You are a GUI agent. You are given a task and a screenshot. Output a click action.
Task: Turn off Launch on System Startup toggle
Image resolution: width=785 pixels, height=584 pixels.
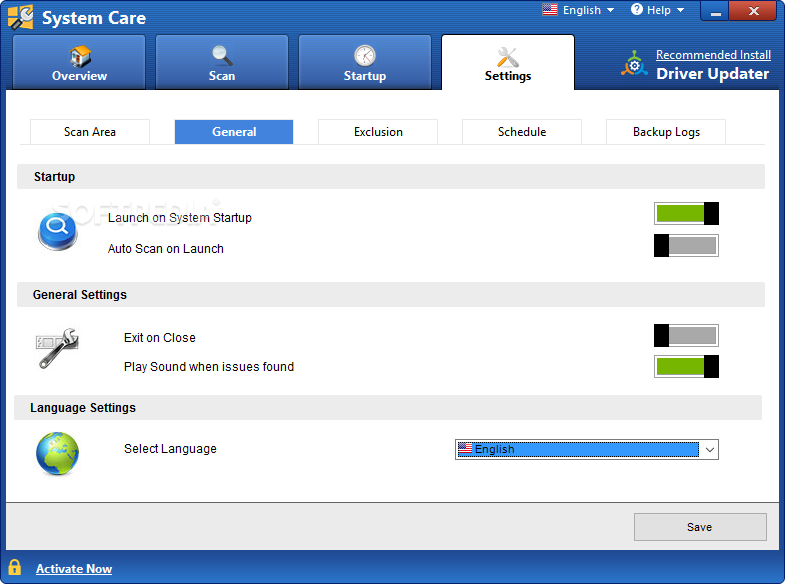click(x=686, y=214)
